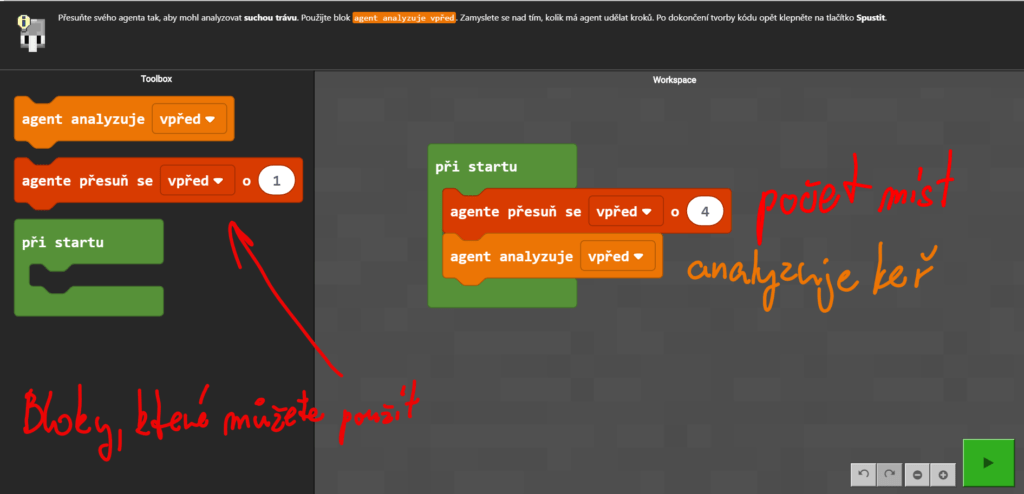Click the green Run play button
The height and width of the screenshot is (494, 1024).
[988, 463]
